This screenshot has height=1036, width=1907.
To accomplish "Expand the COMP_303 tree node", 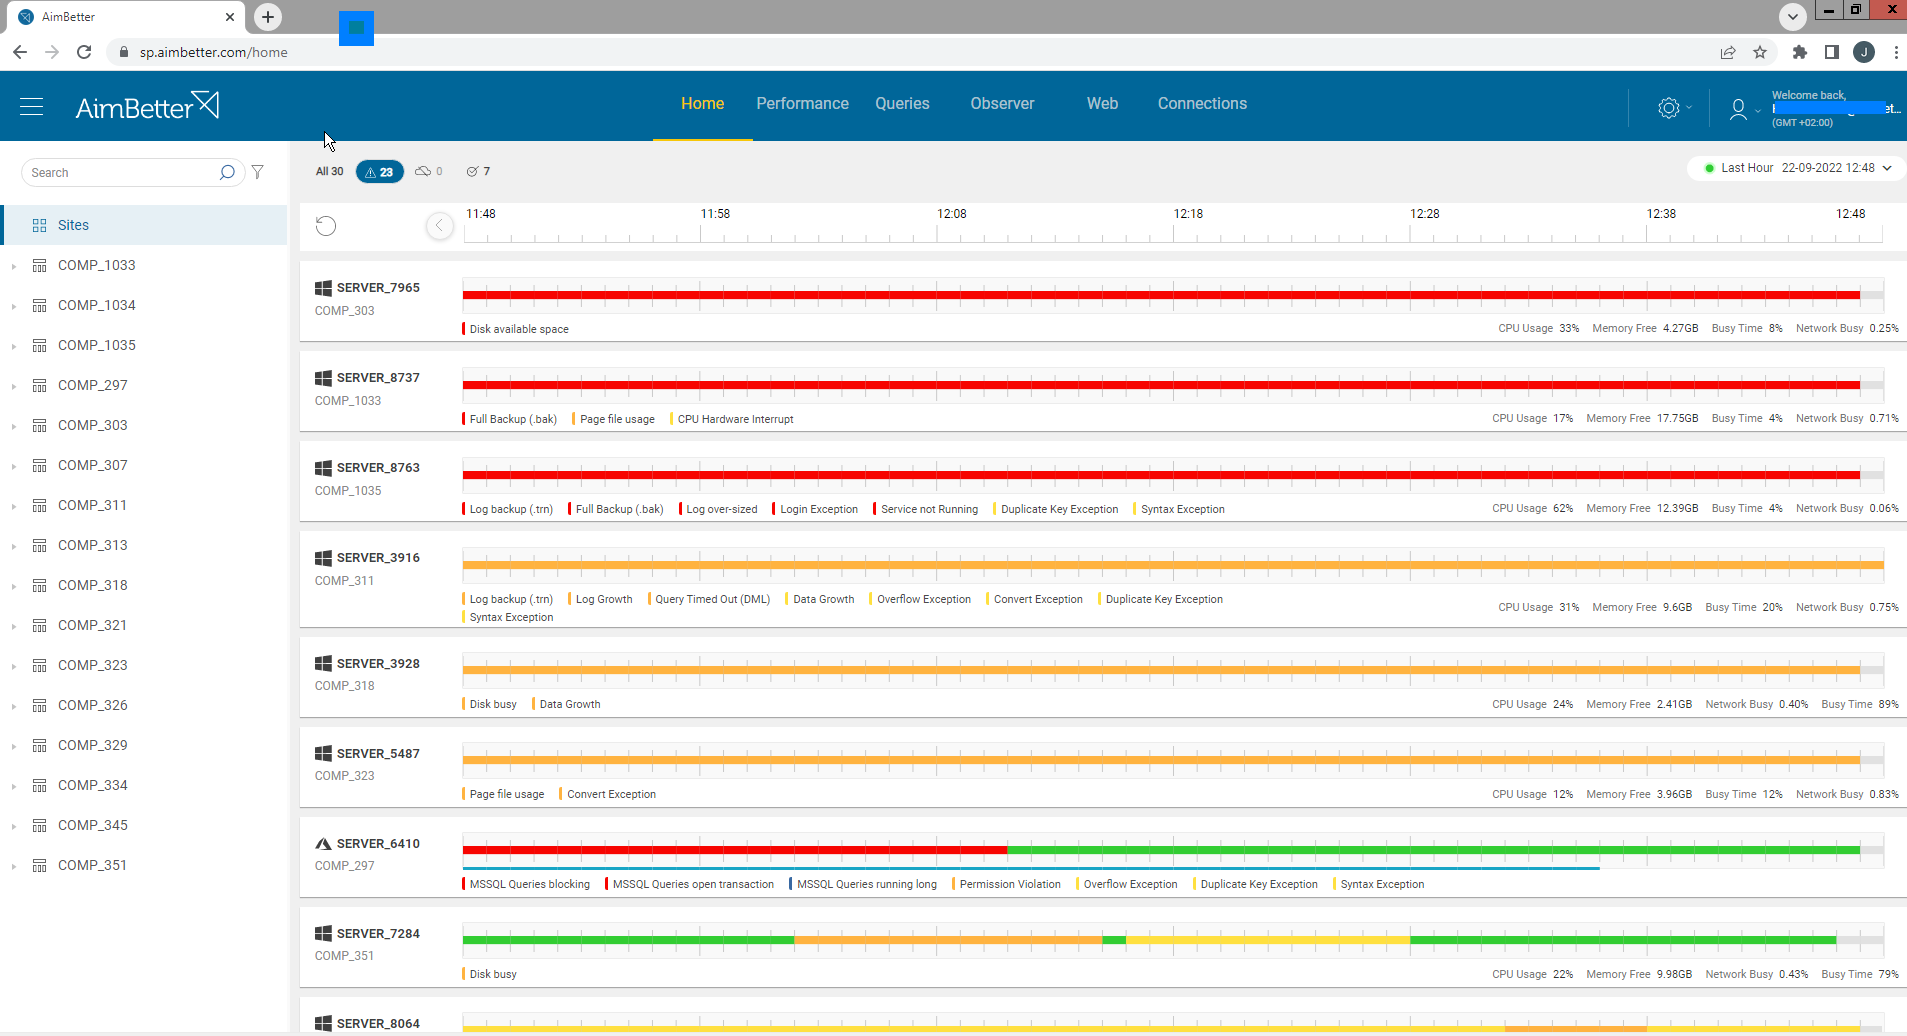I will pos(13,426).
